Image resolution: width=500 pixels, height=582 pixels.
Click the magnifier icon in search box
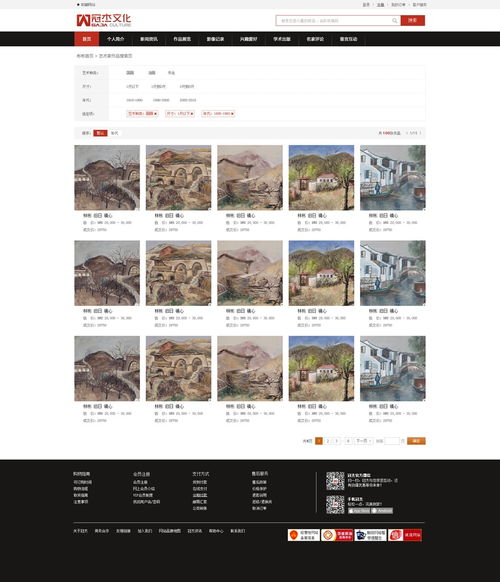pos(395,21)
